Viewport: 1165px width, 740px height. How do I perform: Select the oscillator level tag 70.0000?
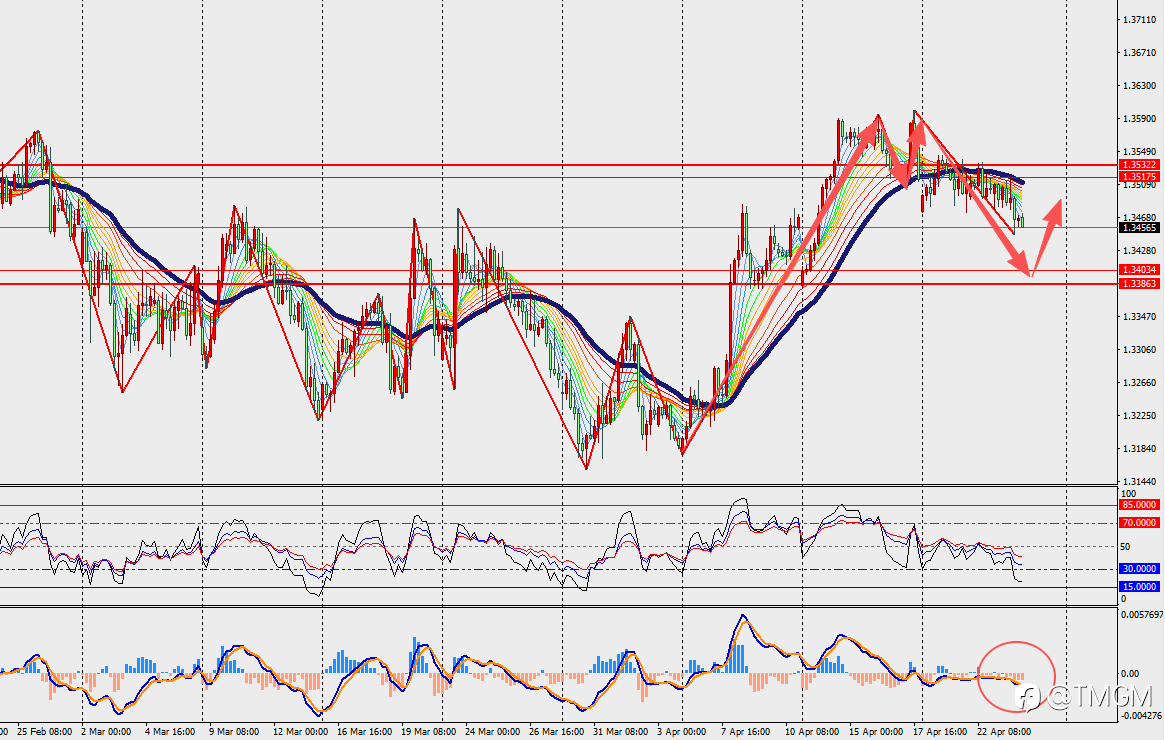coord(1139,523)
